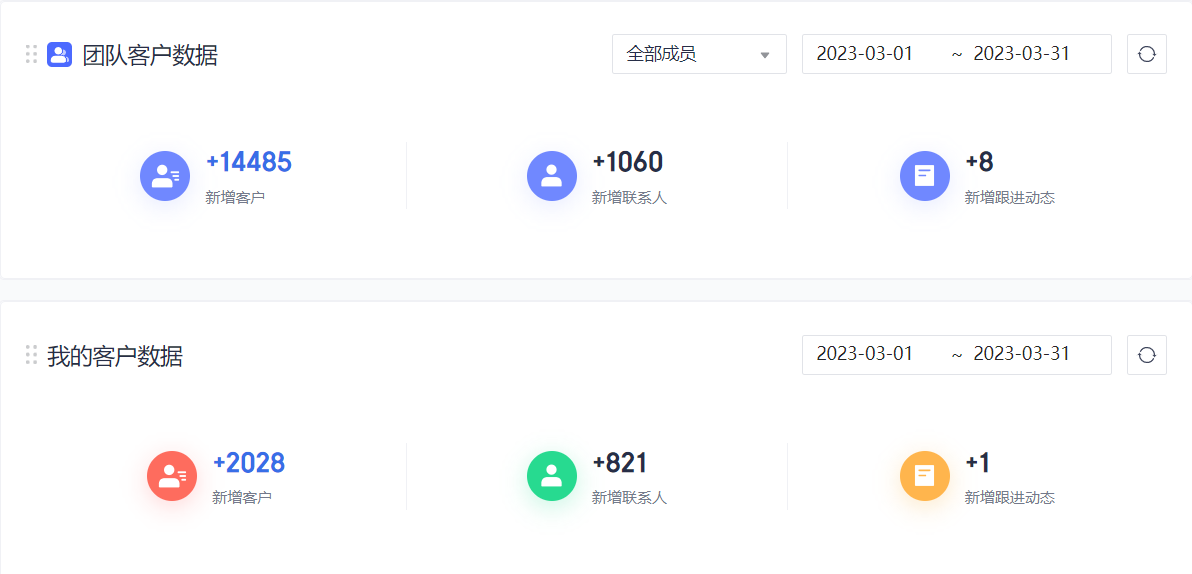Open my-customer end date 2023-03-31 field
Viewport: 1192px width, 574px height.
coord(1022,354)
